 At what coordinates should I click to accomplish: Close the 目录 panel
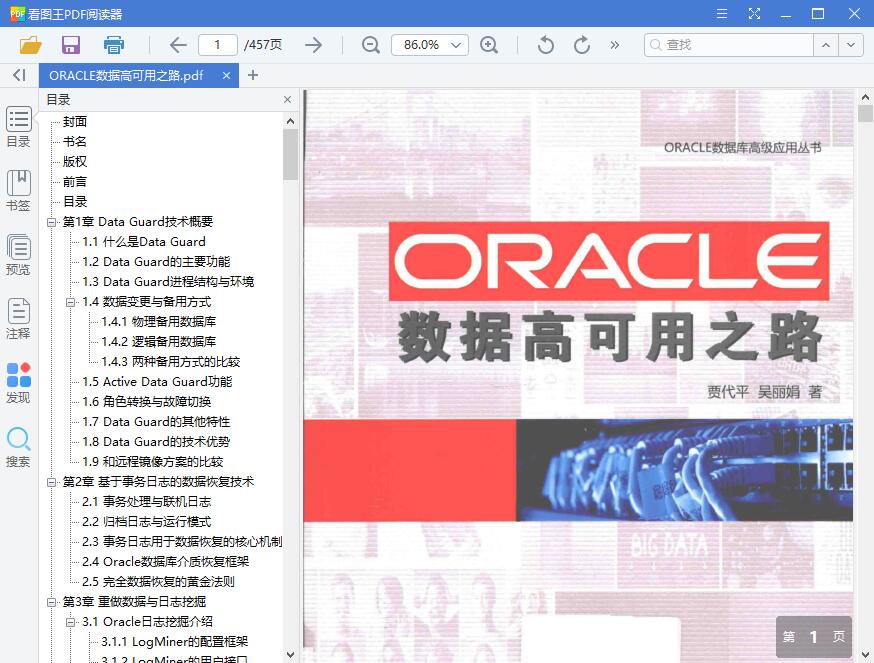coord(287,99)
